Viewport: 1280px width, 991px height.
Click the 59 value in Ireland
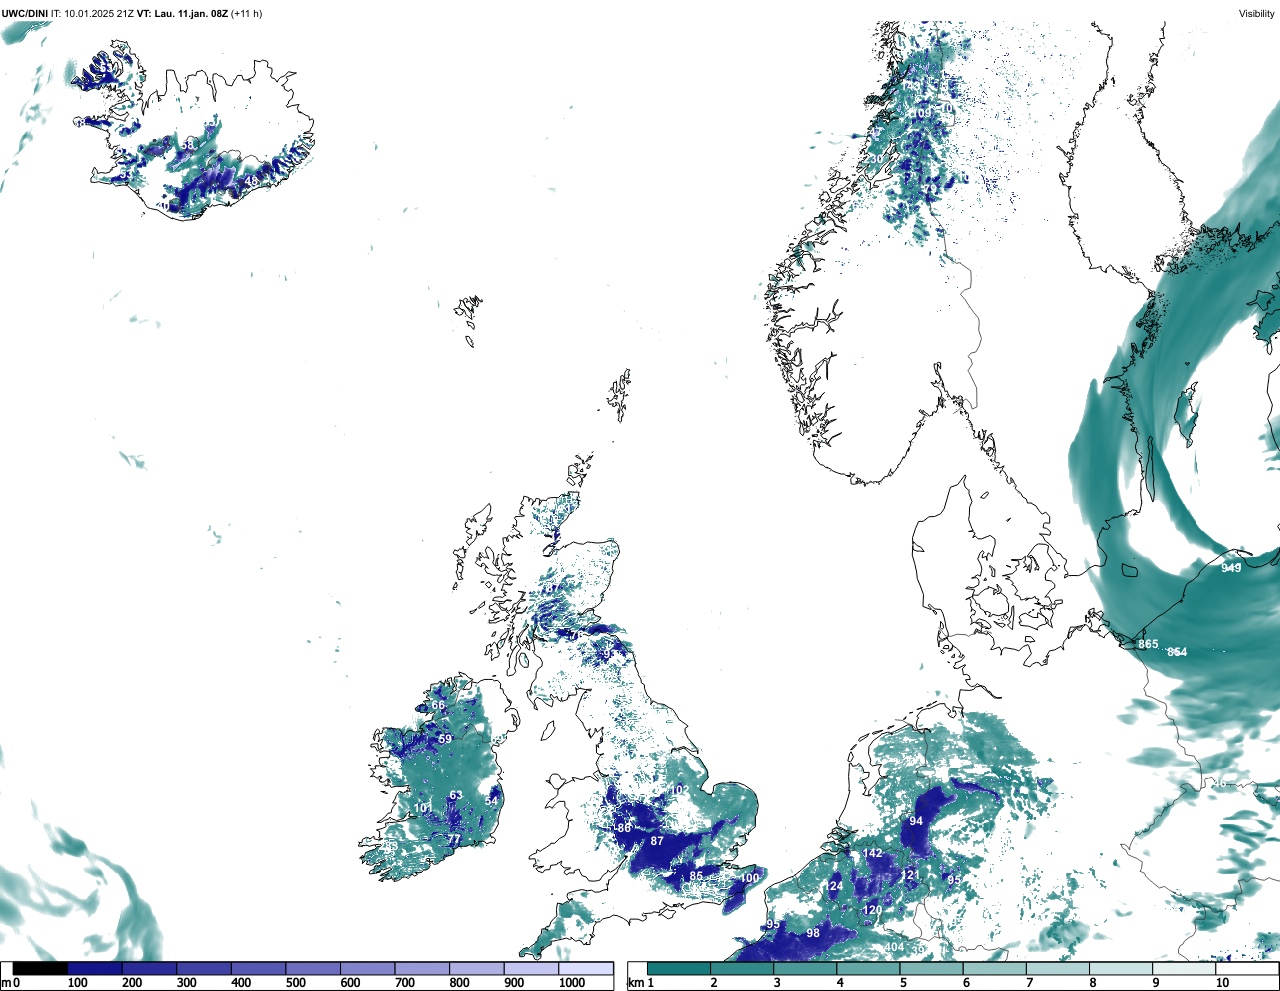(x=445, y=740)
